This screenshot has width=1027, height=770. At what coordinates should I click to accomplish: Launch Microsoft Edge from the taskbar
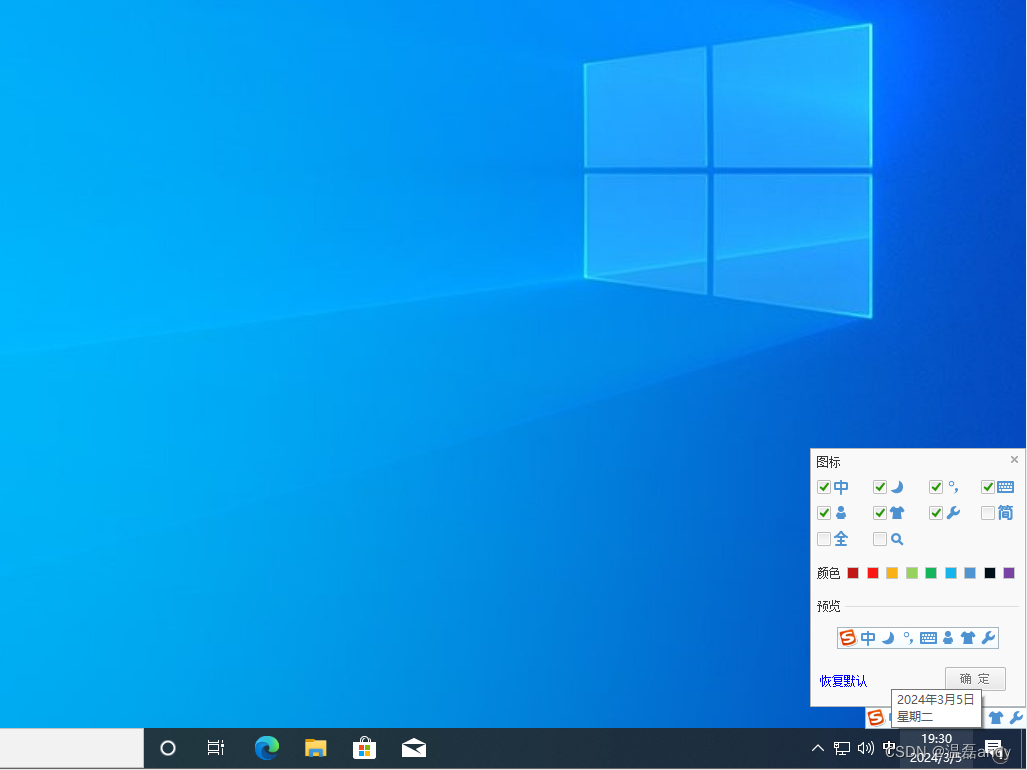[267, 748]
